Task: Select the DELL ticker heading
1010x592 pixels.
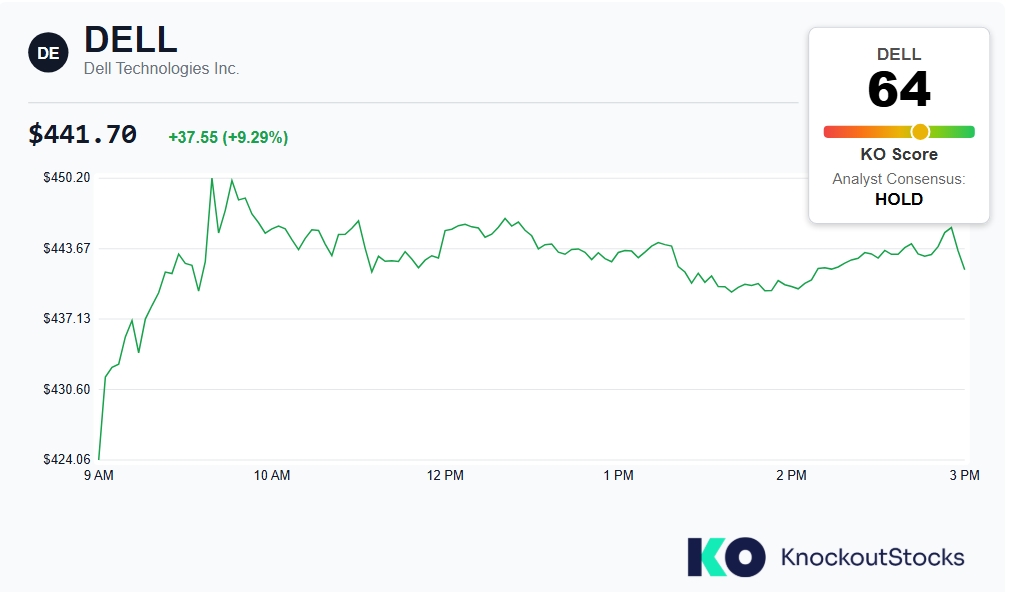Action: tap(131, 39)
